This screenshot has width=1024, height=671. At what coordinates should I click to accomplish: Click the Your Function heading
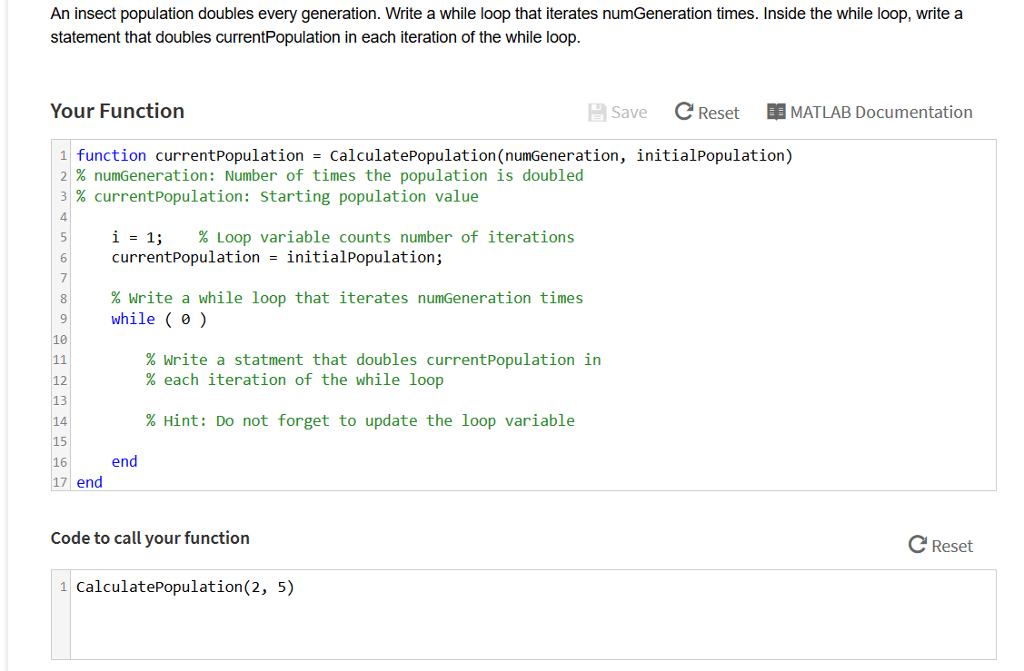(x=117, y=110)
